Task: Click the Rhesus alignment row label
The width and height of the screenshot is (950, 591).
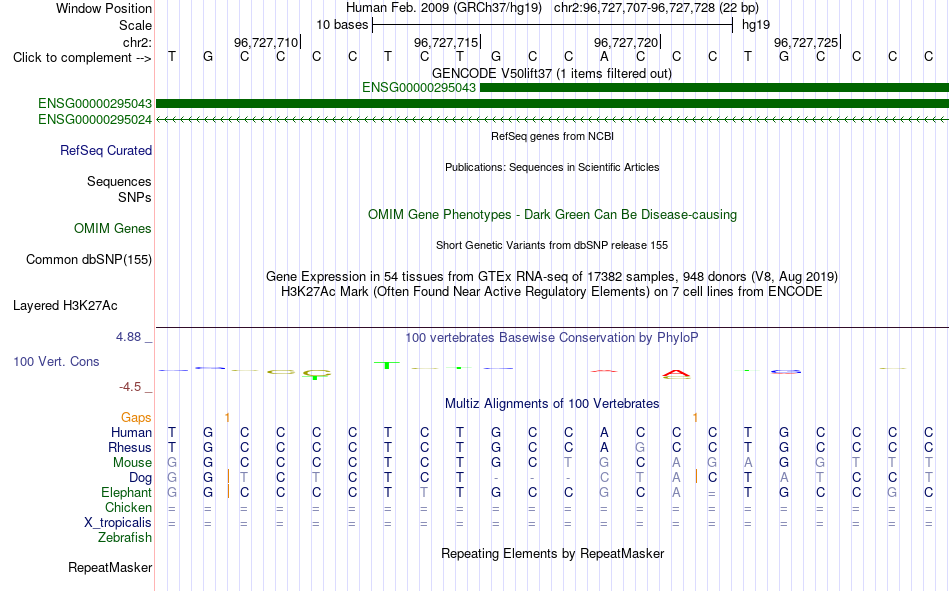Action: pyautogui.click(x=130, y=447)
